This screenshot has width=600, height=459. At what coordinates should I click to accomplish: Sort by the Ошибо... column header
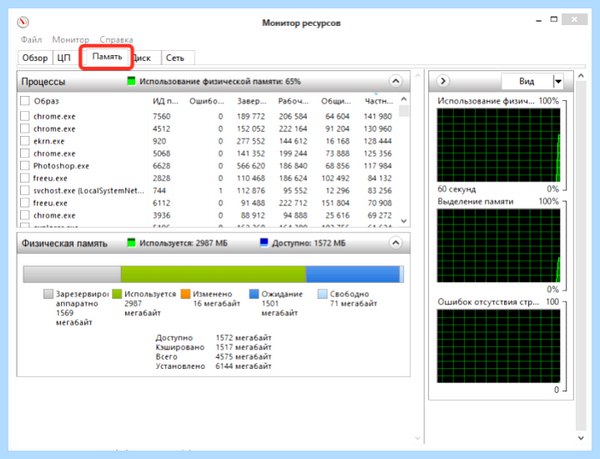click(207, 101)
